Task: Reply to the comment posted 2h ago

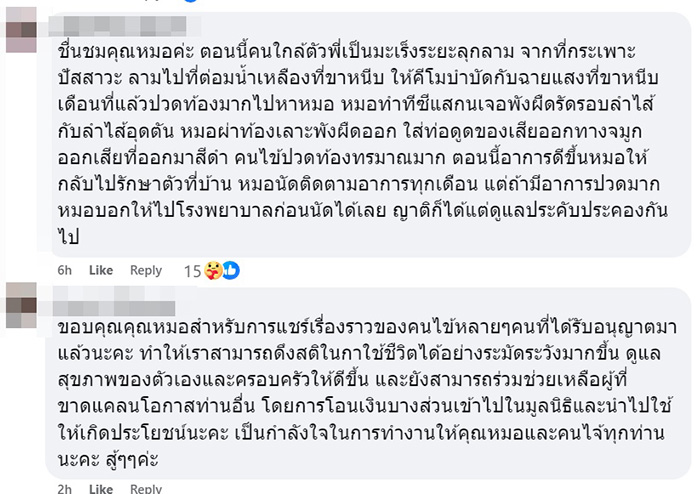Action: (146, 489)
